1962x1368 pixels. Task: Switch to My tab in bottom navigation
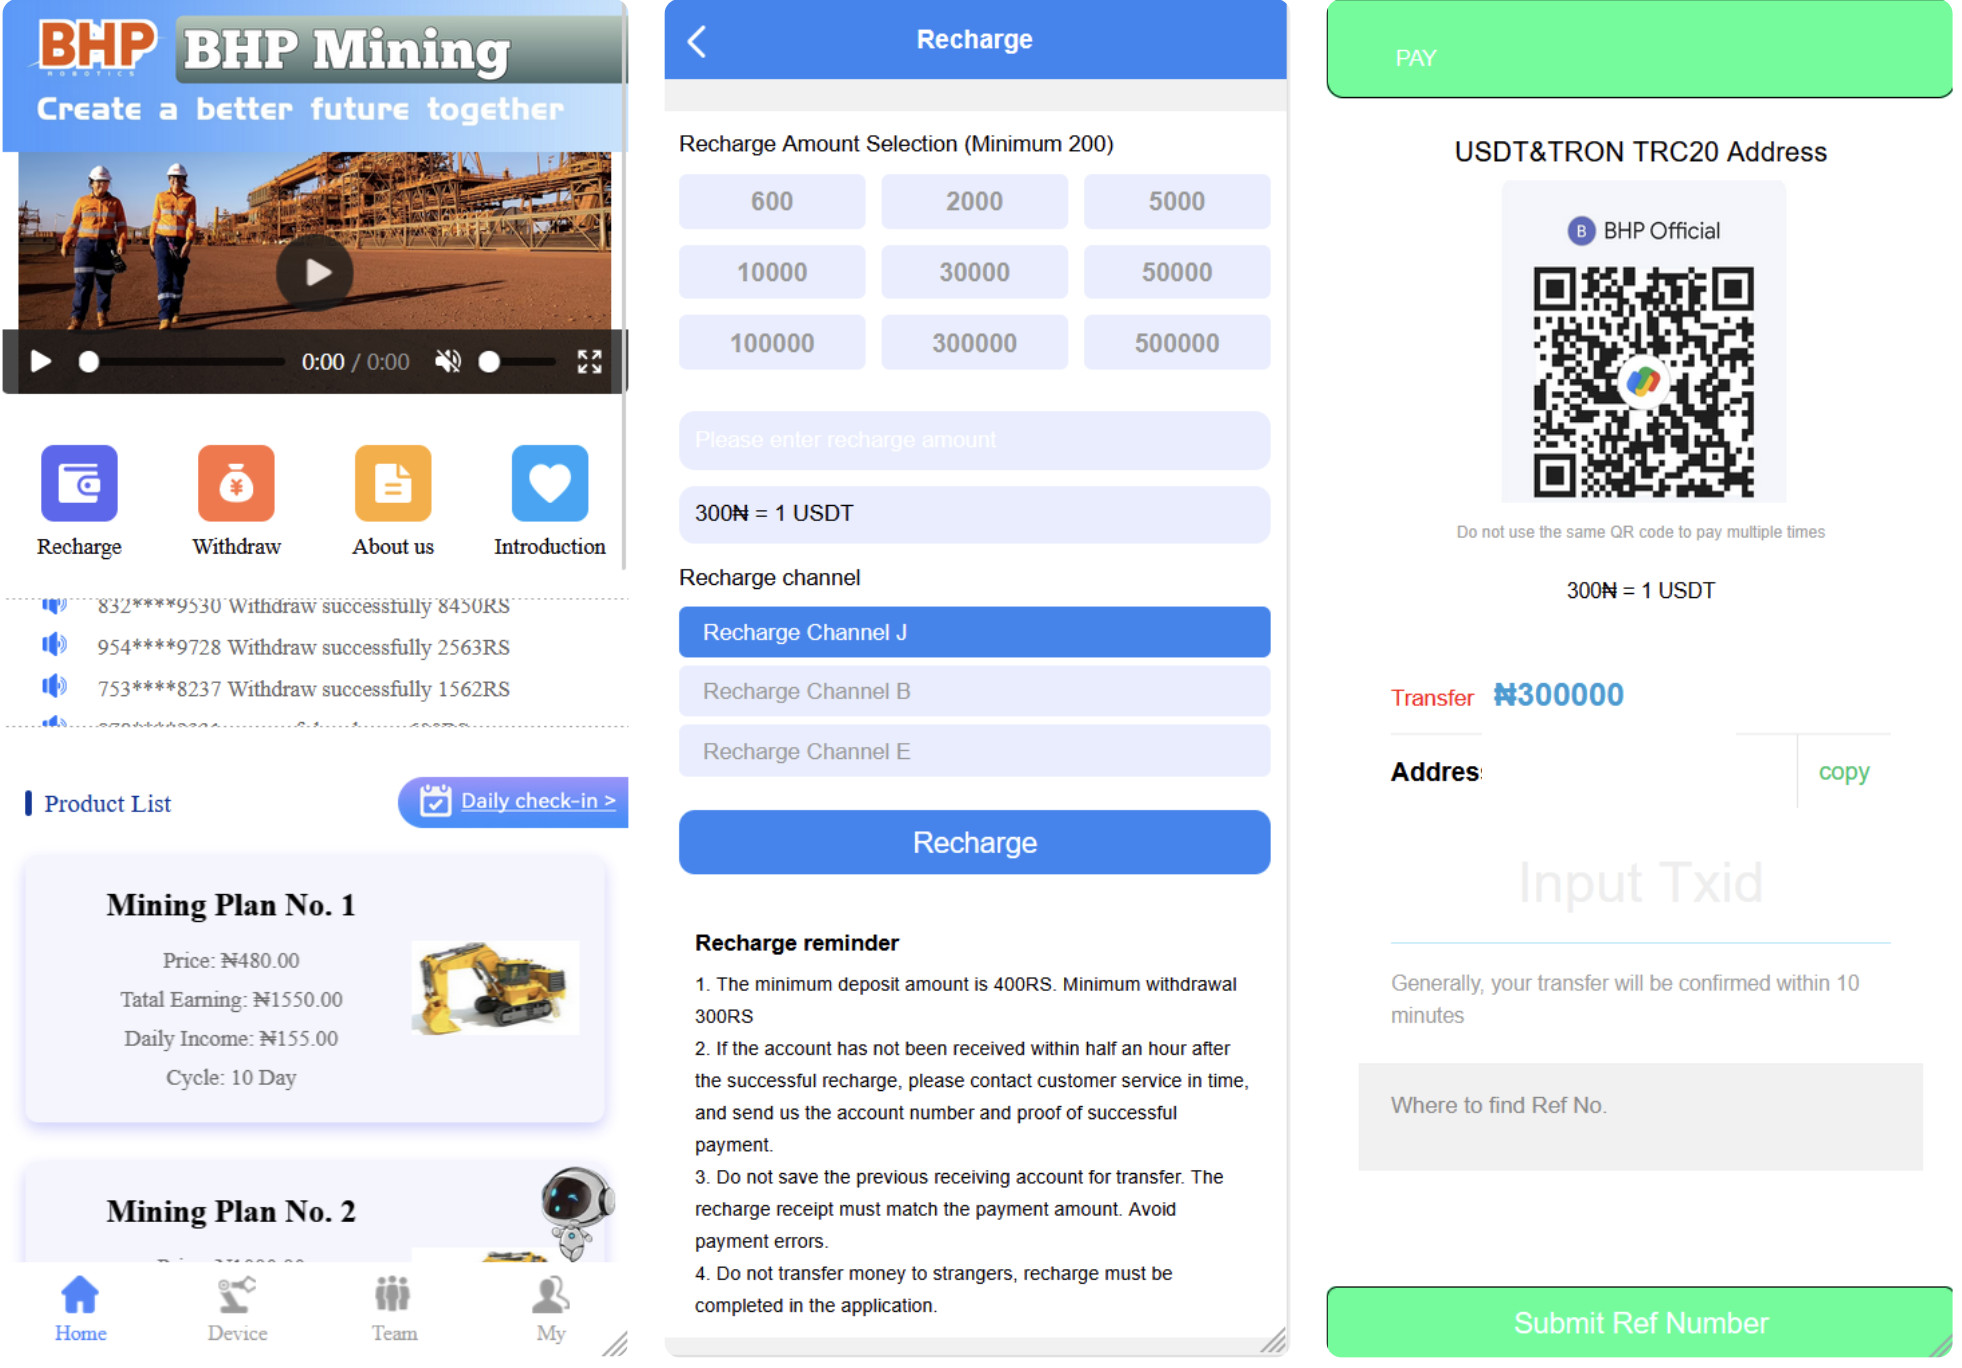point(551,1309)
